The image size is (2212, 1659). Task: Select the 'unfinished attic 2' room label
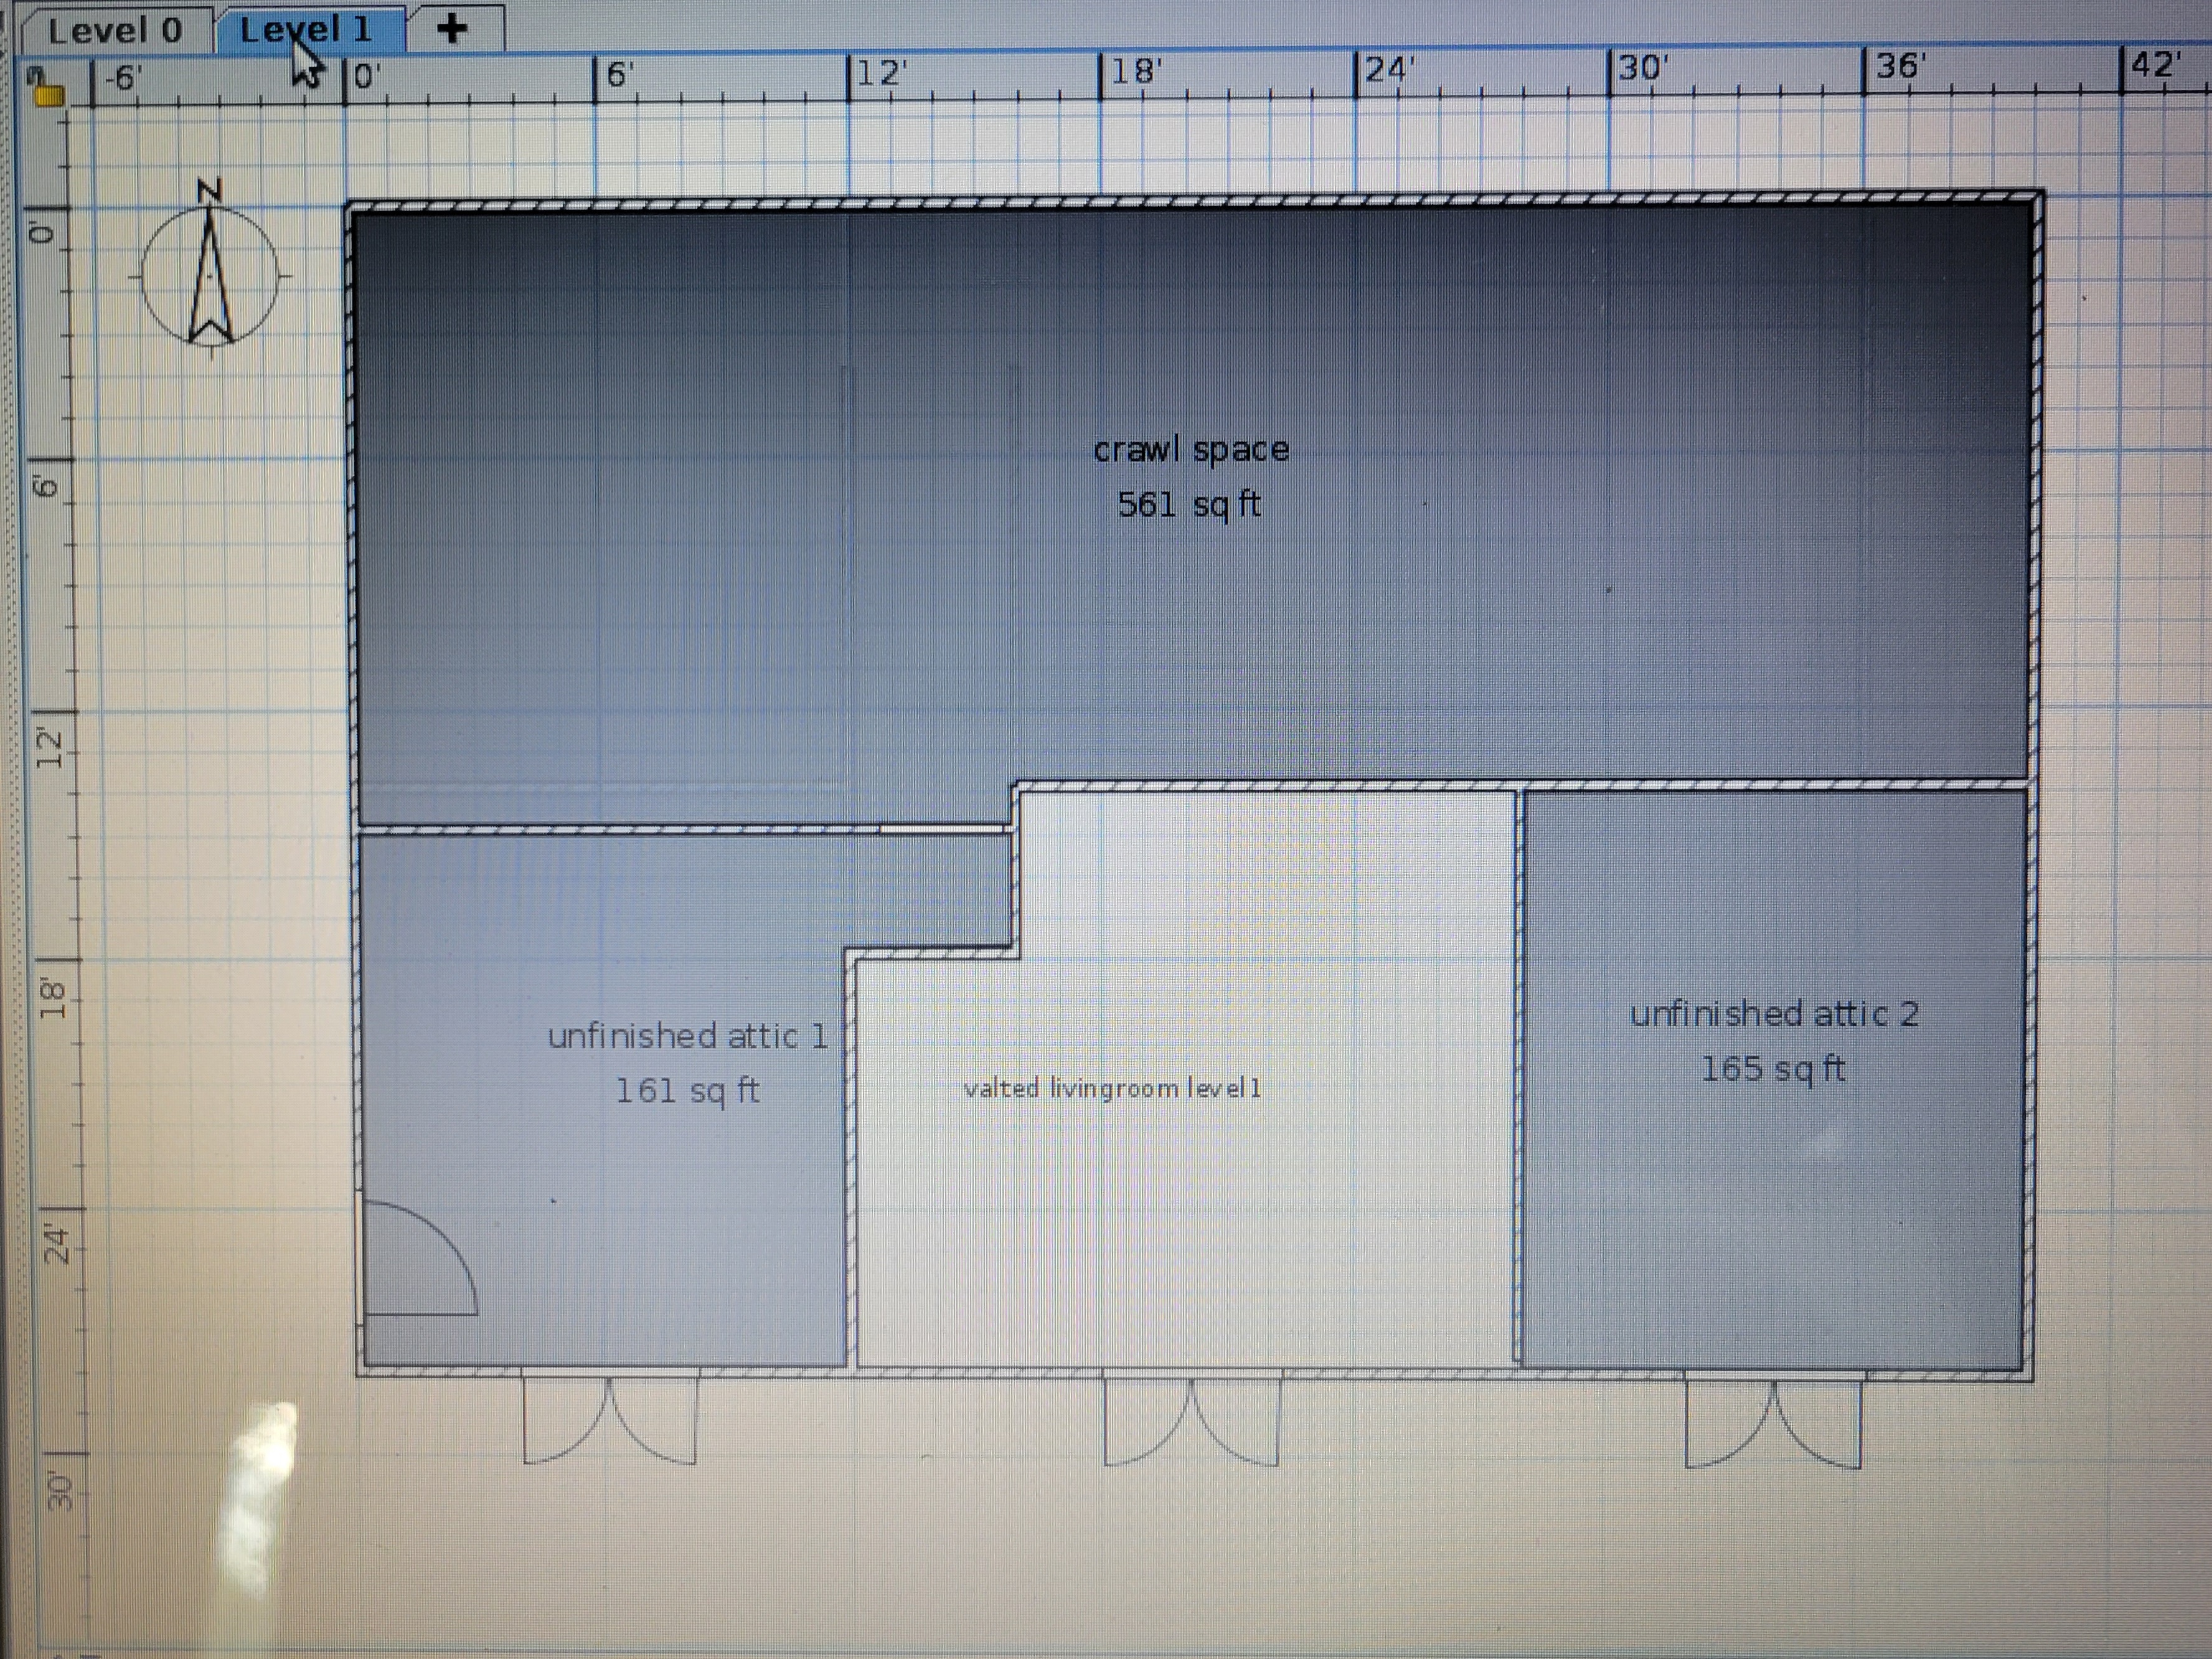(1773, 1015)
